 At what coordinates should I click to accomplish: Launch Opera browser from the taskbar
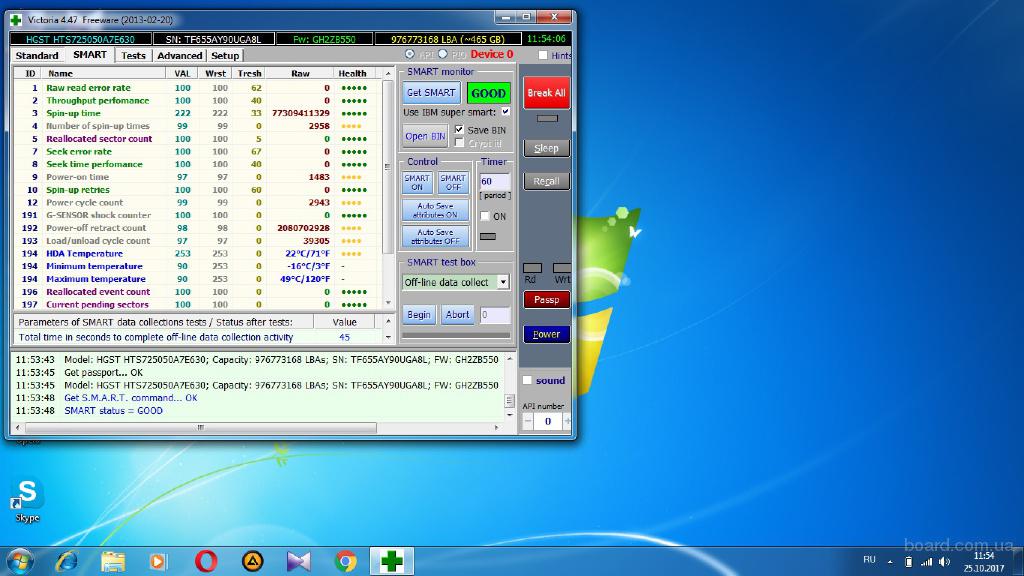tap(206, 561)
